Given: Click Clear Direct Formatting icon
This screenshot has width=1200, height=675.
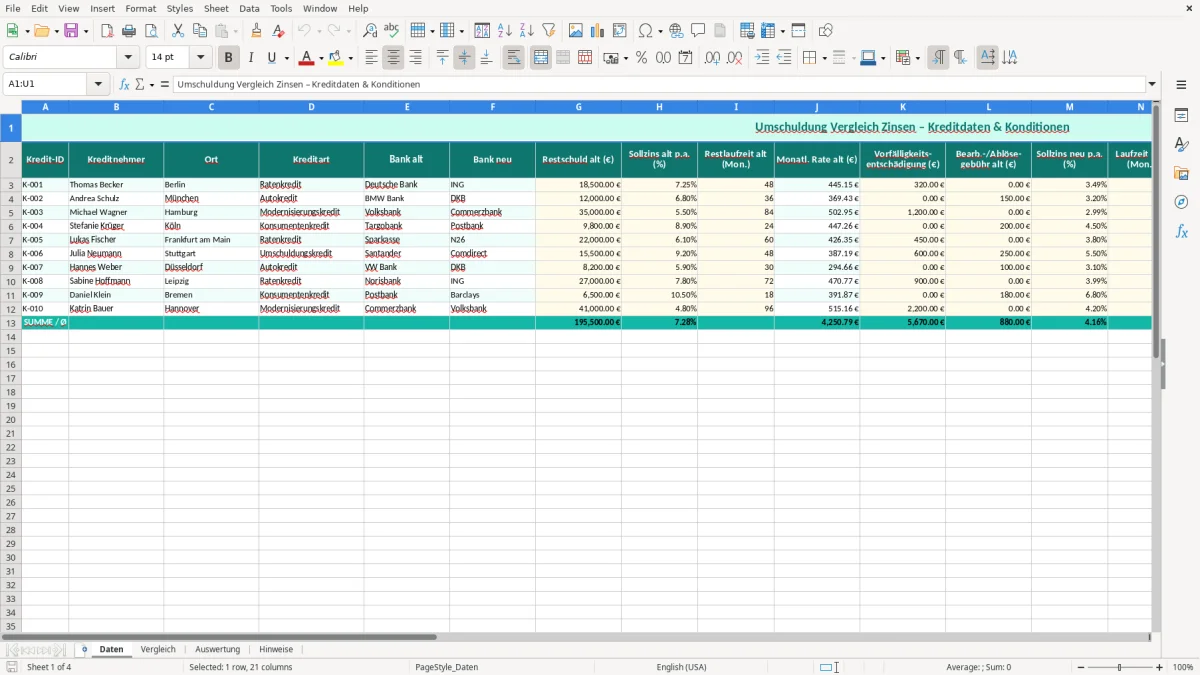Looking at the screenshot, I should tap(279, 31).
